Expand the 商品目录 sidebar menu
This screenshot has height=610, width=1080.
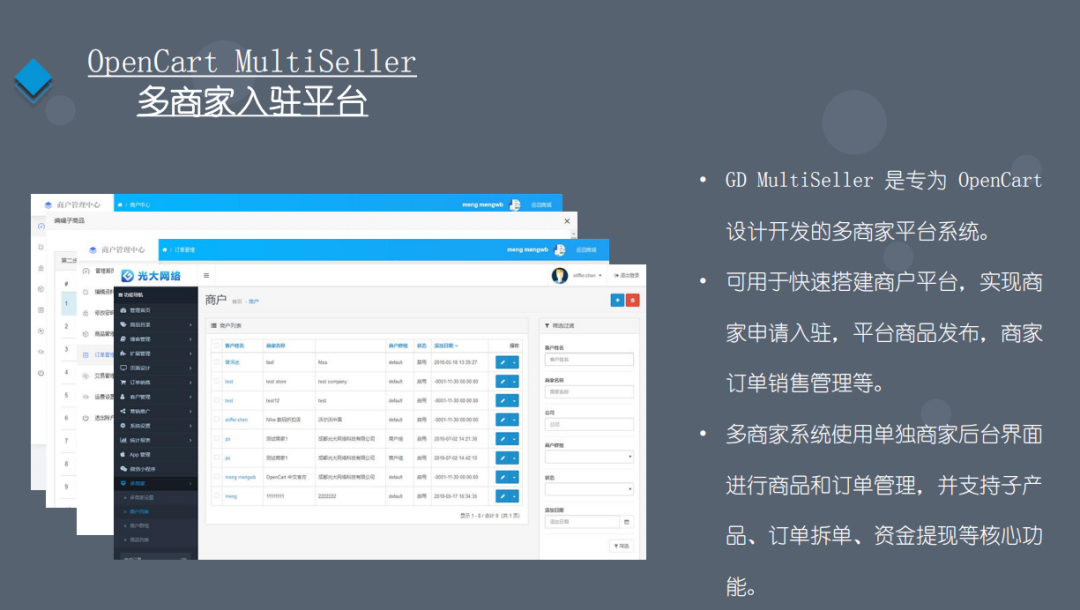coord(156,324)
